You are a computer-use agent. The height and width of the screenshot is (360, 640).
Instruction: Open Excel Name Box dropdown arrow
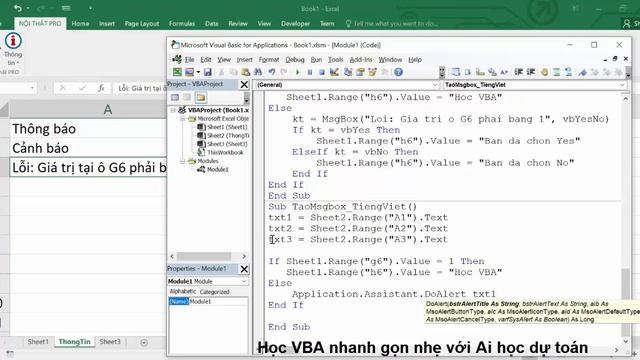click(32, 88)
